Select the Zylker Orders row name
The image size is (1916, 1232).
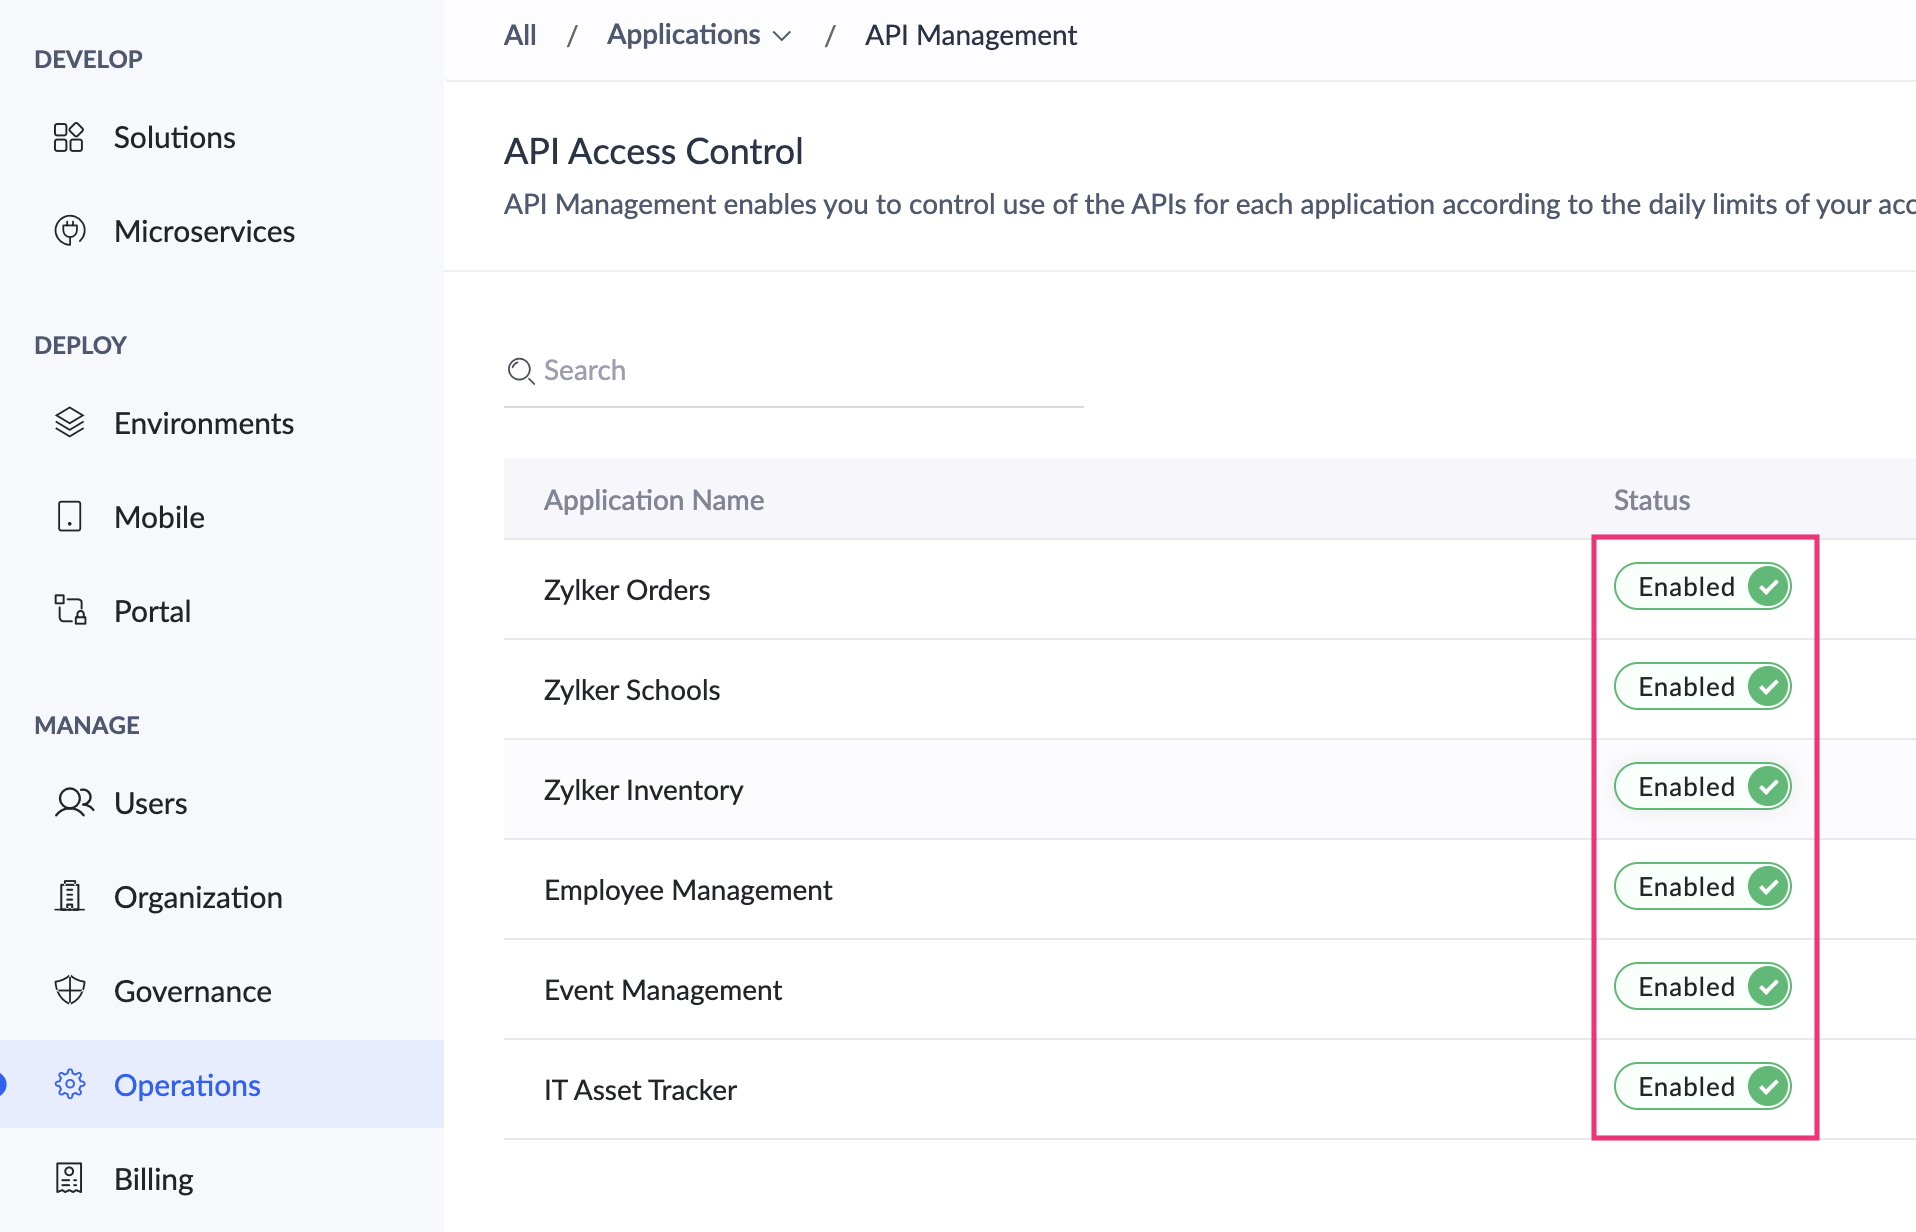[627, 590]
